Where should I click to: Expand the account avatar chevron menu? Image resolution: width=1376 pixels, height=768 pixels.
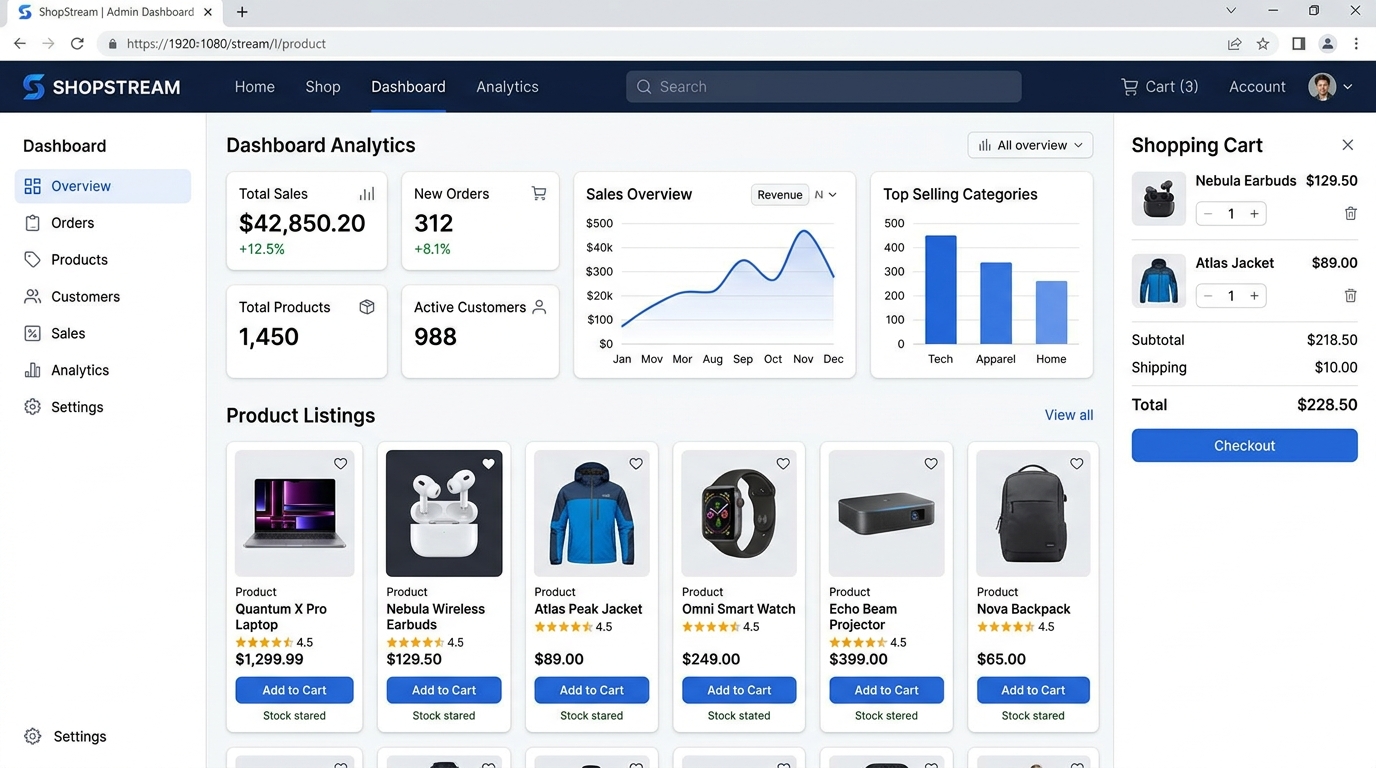coord(1347,87)
